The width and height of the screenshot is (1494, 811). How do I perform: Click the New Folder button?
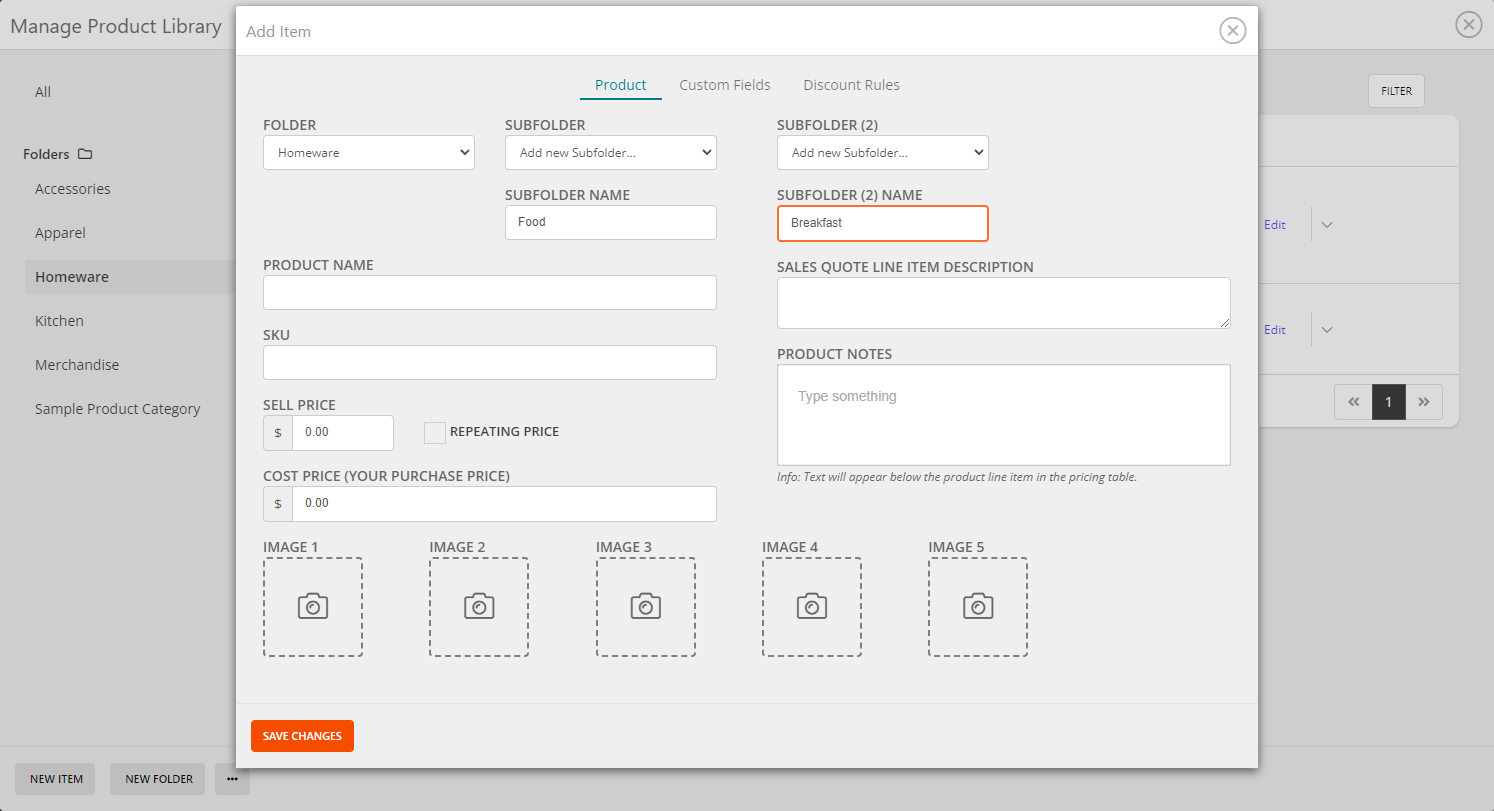coord(157,779)
